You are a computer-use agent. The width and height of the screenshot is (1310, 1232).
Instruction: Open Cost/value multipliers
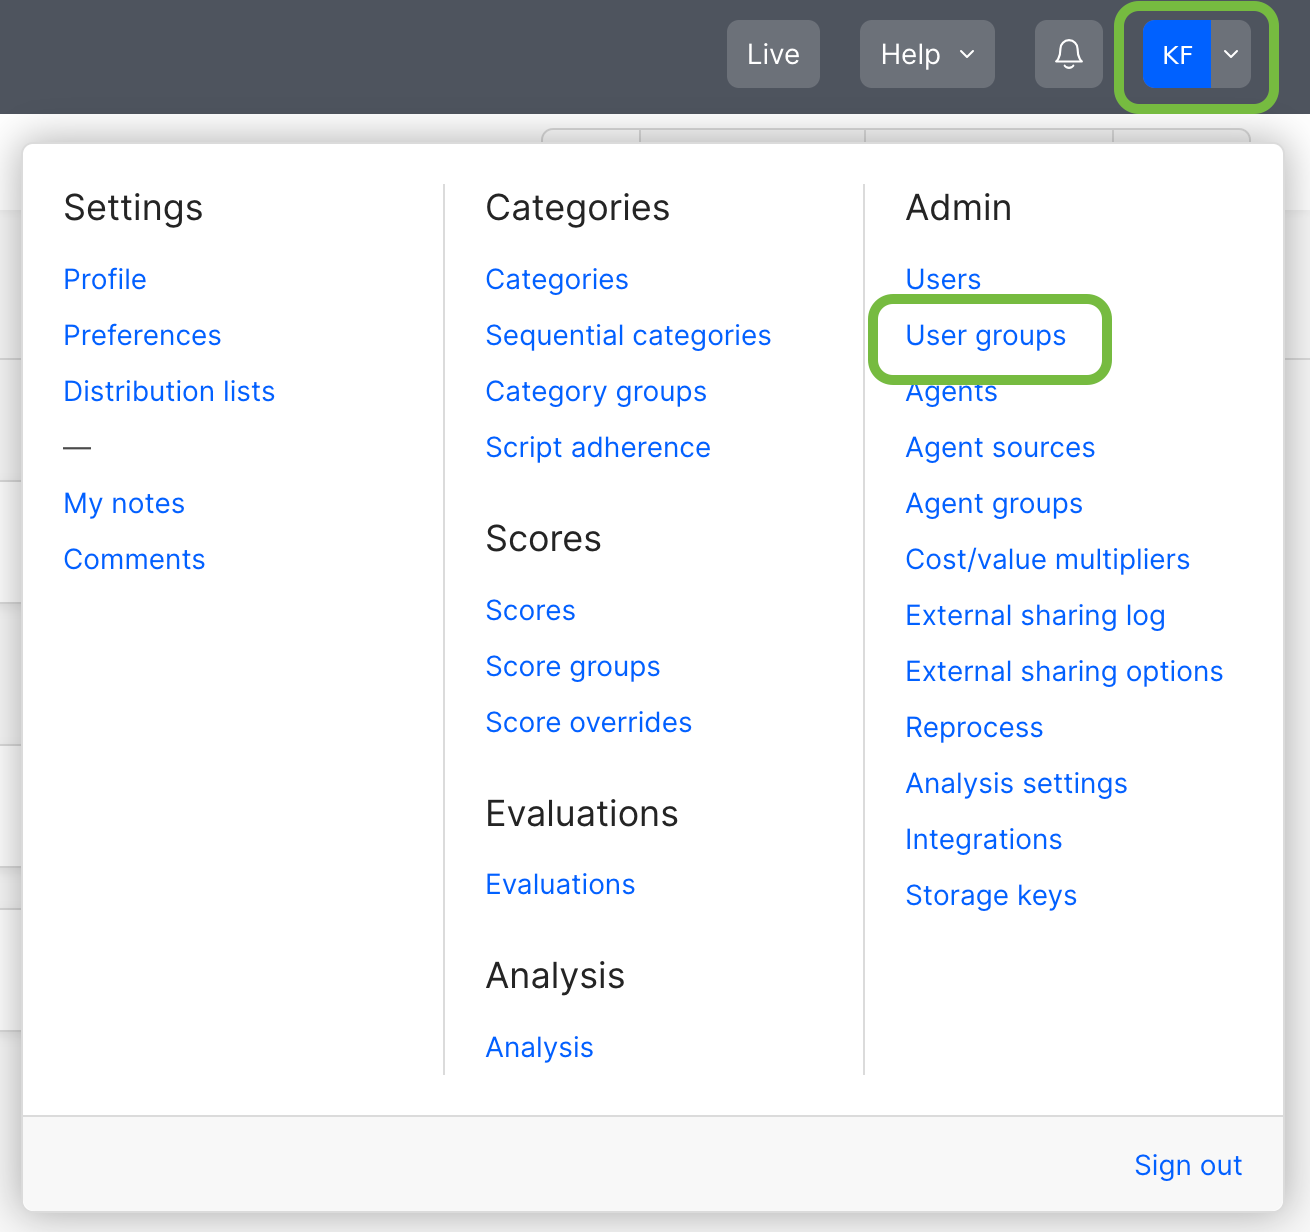pyautogui.click(x=1047, y=559)
